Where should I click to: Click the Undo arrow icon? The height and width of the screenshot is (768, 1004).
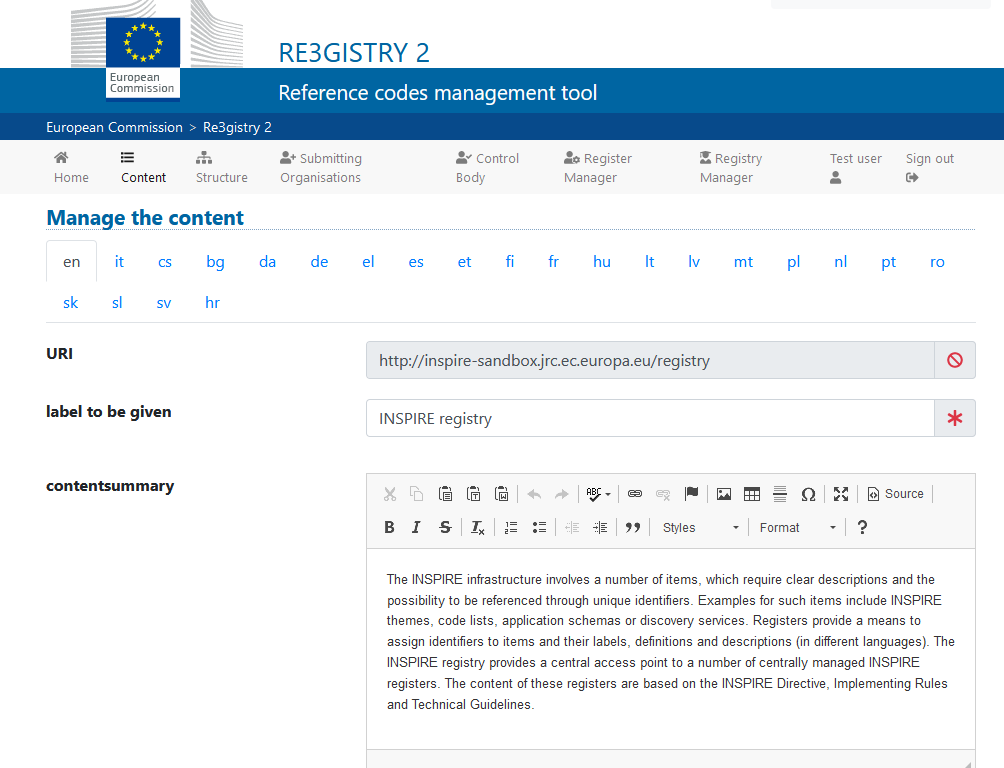534,494
